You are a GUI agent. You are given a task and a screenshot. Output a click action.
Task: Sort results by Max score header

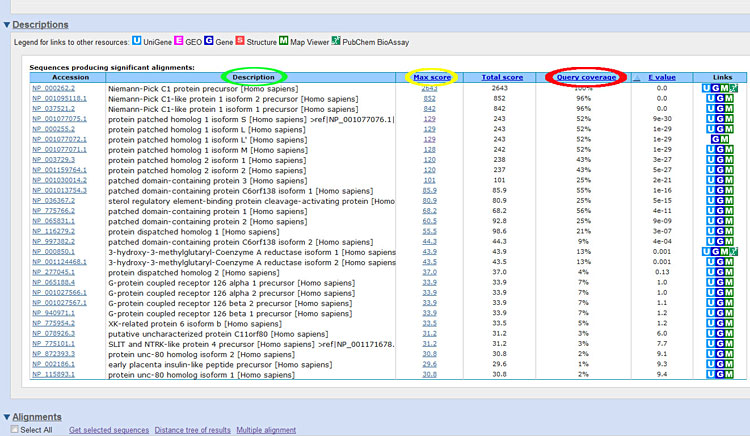(432, 77)
